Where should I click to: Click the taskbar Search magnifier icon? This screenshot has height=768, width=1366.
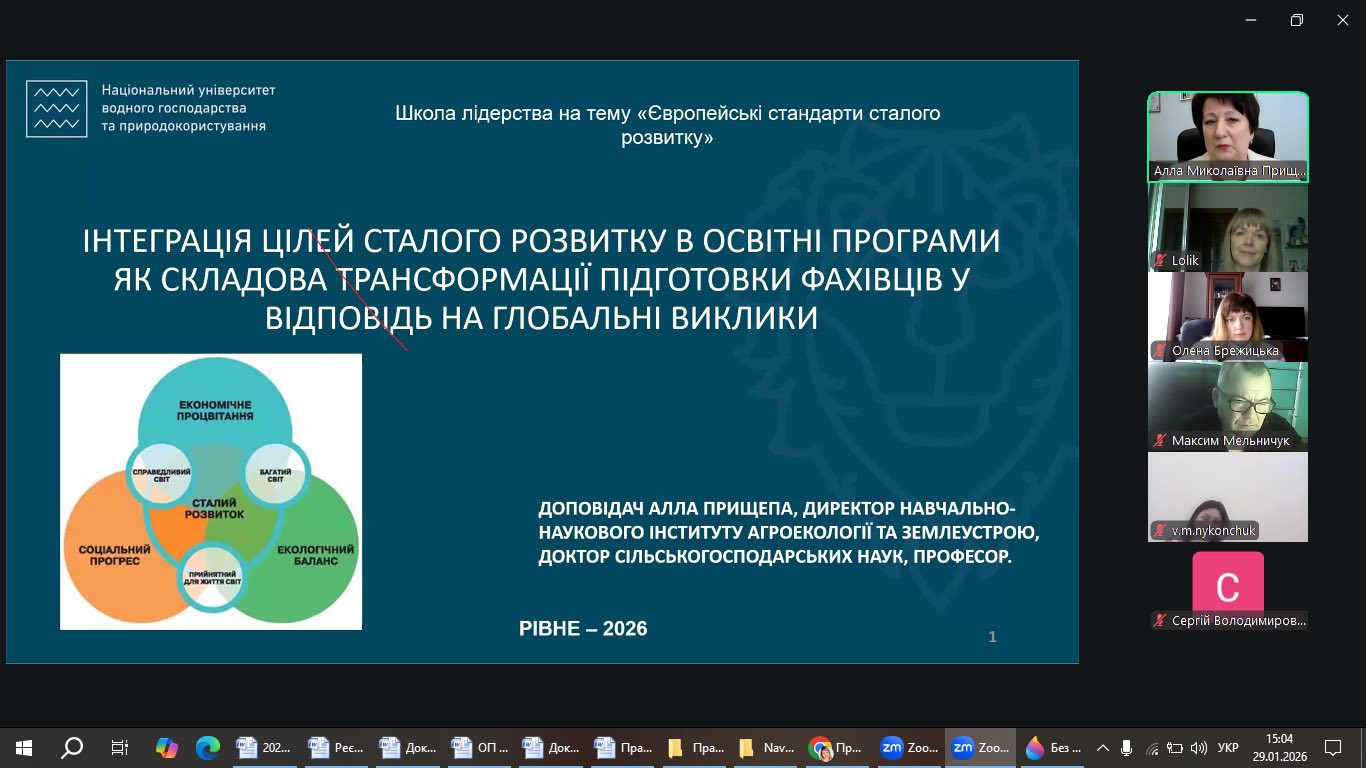[x=72, y=747]
